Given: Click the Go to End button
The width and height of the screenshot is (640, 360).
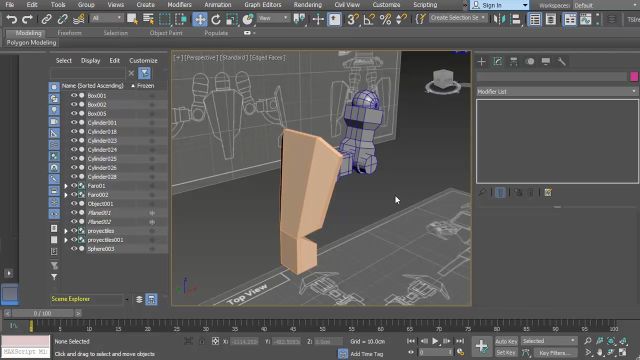Looking at the screenshot, I should tap(460, 341).
